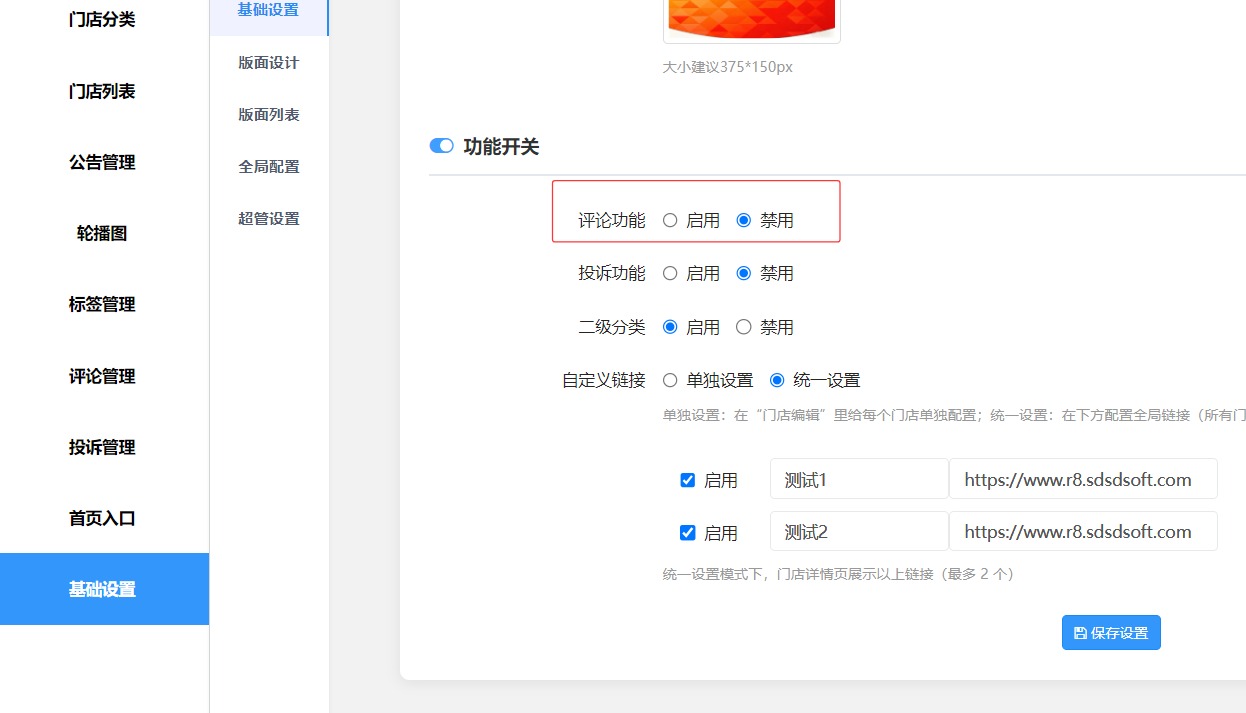
Task: Focus the URL field next to 测试2
Action: pos(1083,531)
